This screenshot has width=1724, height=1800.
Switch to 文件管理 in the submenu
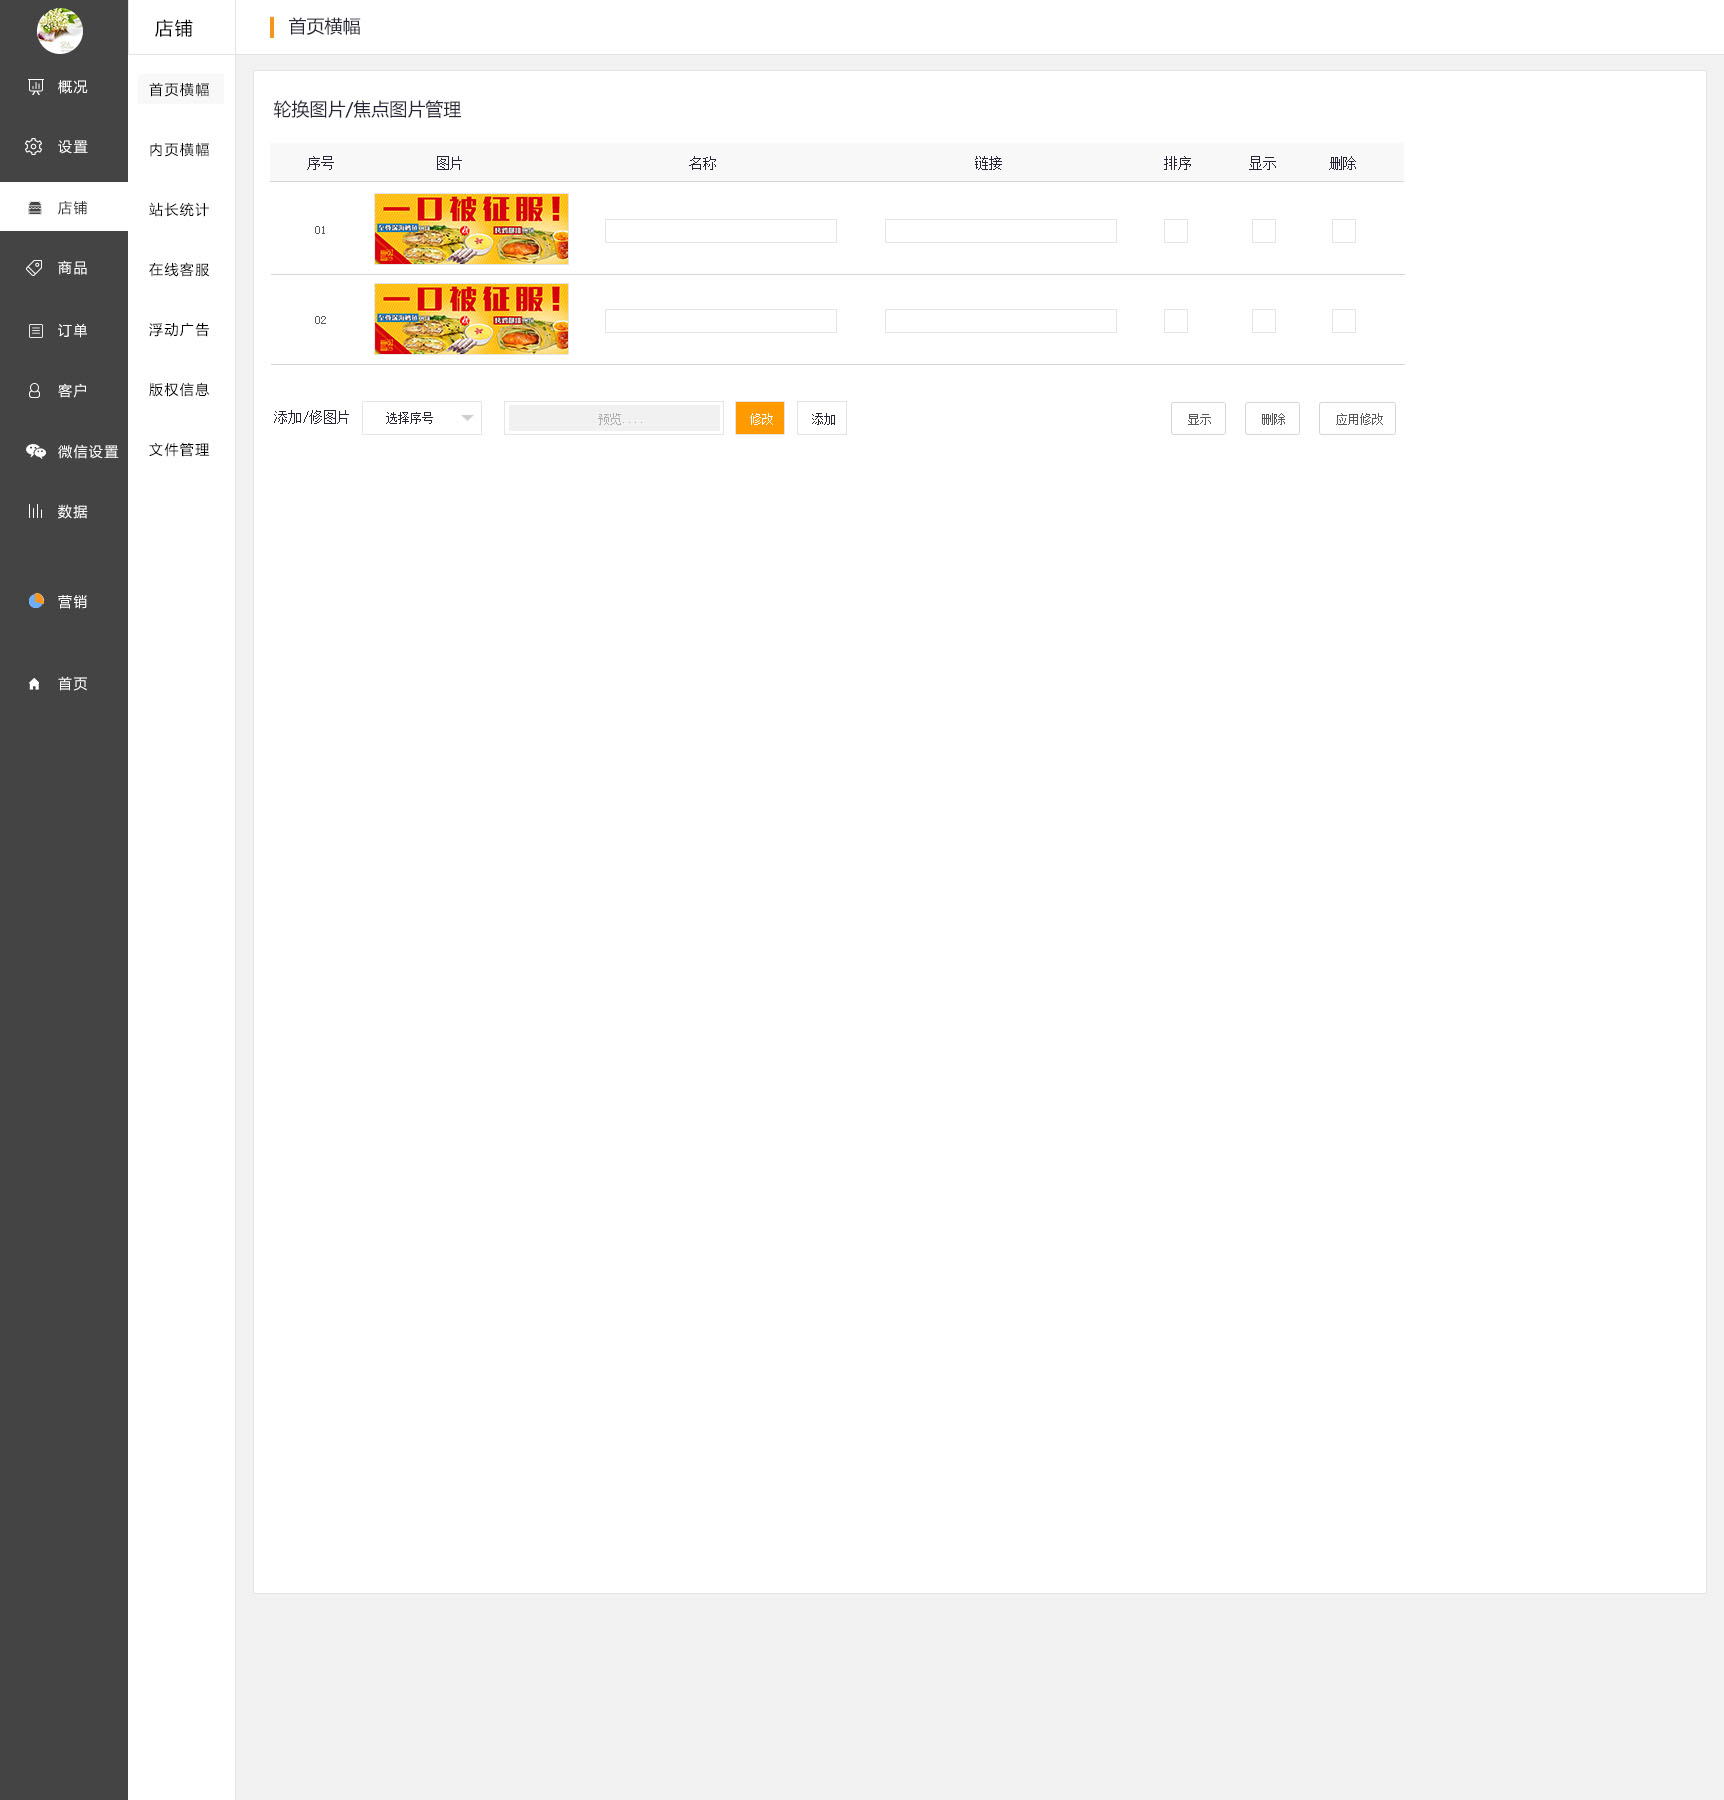179,450
